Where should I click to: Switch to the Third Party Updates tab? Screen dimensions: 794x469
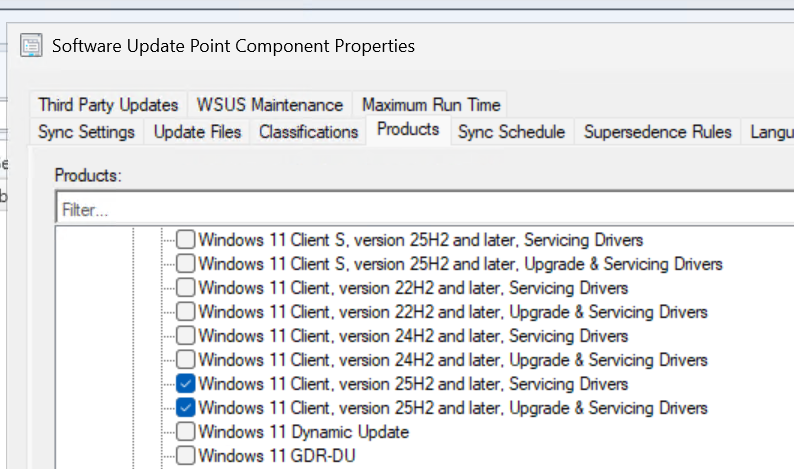[108, 105]
